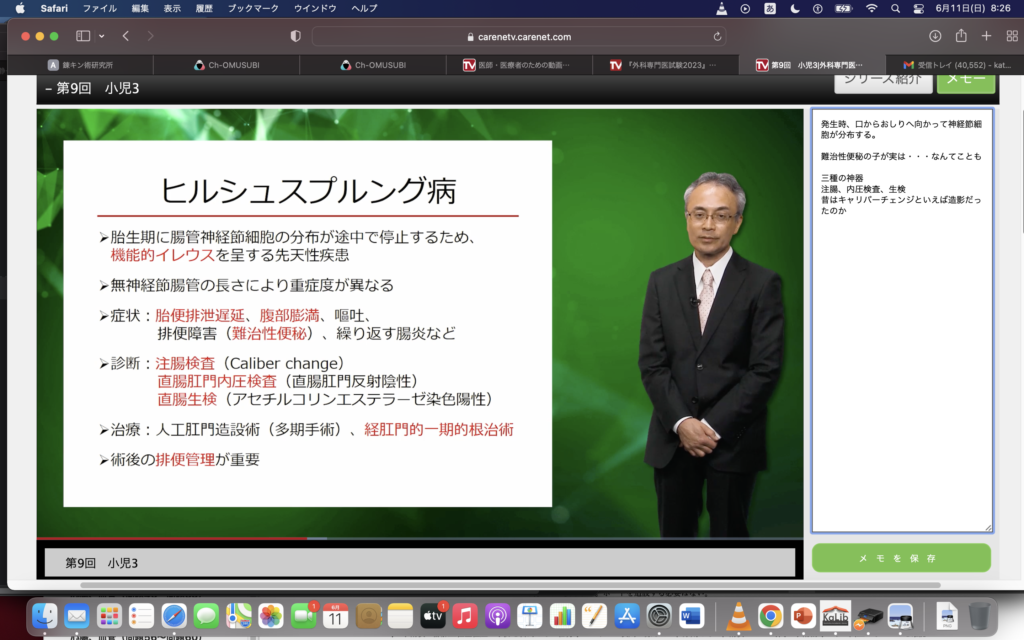The image size is (1024, 640).
Task: Click the Share icon in toolbar
Action: coord(961,36)
